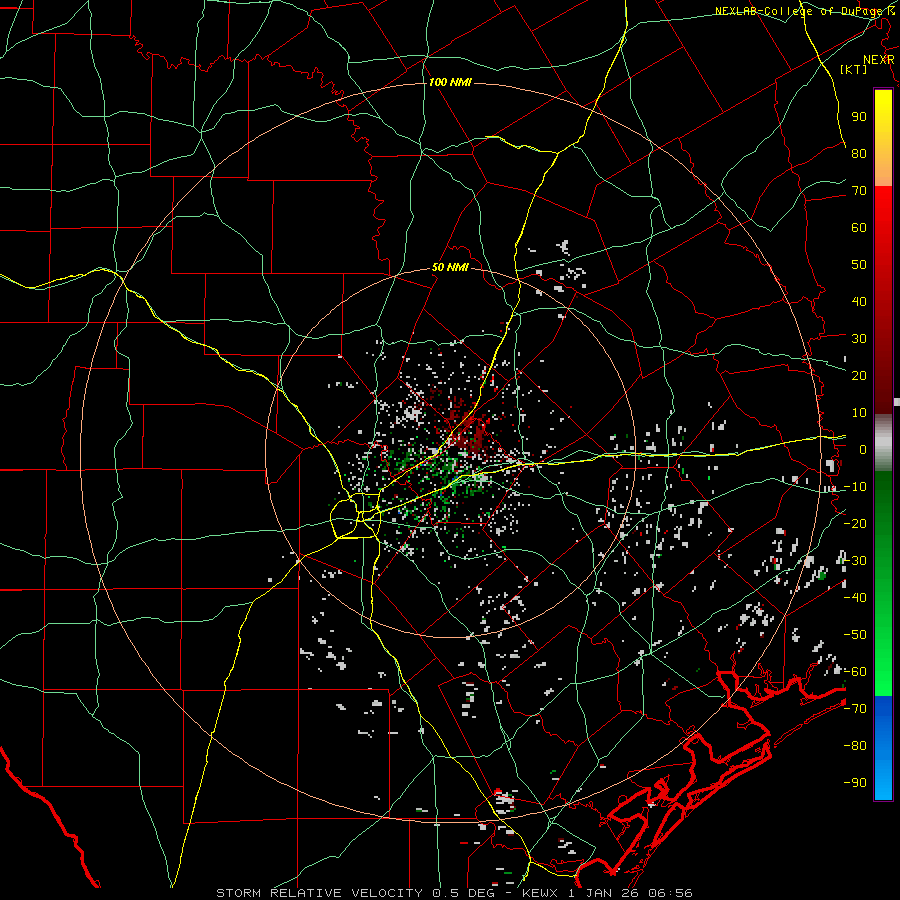Click the positive 80 scale label
This screenshot has height=900, width=900.
pos(859,153)
